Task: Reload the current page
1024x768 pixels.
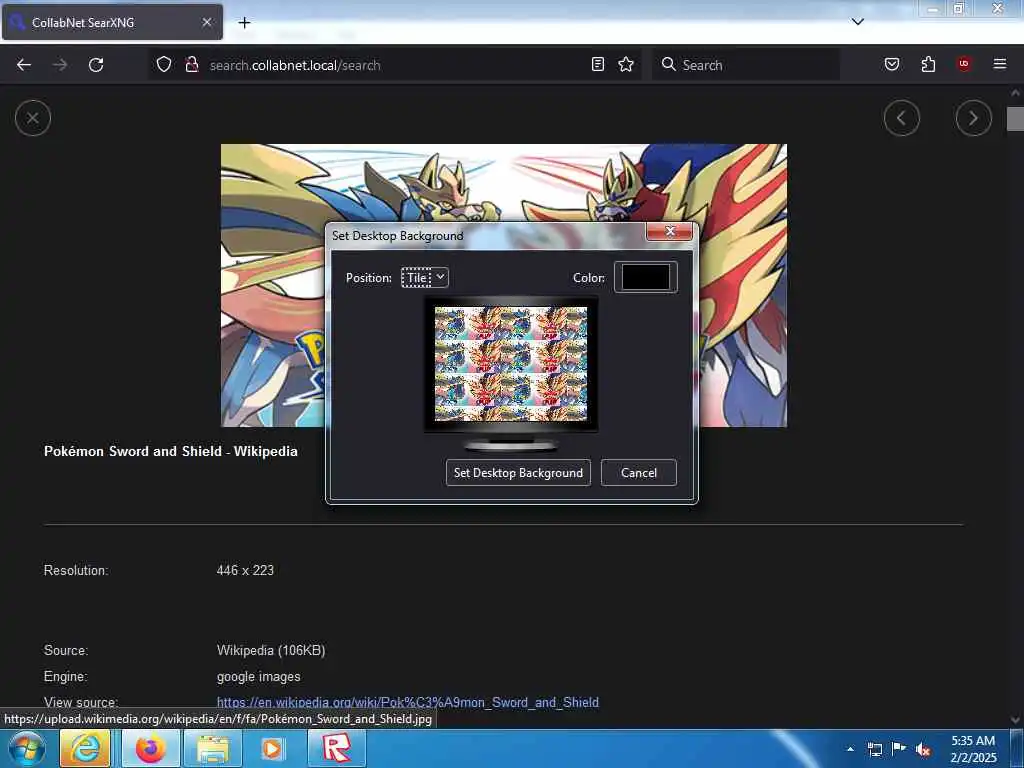Action: (96, 65)
